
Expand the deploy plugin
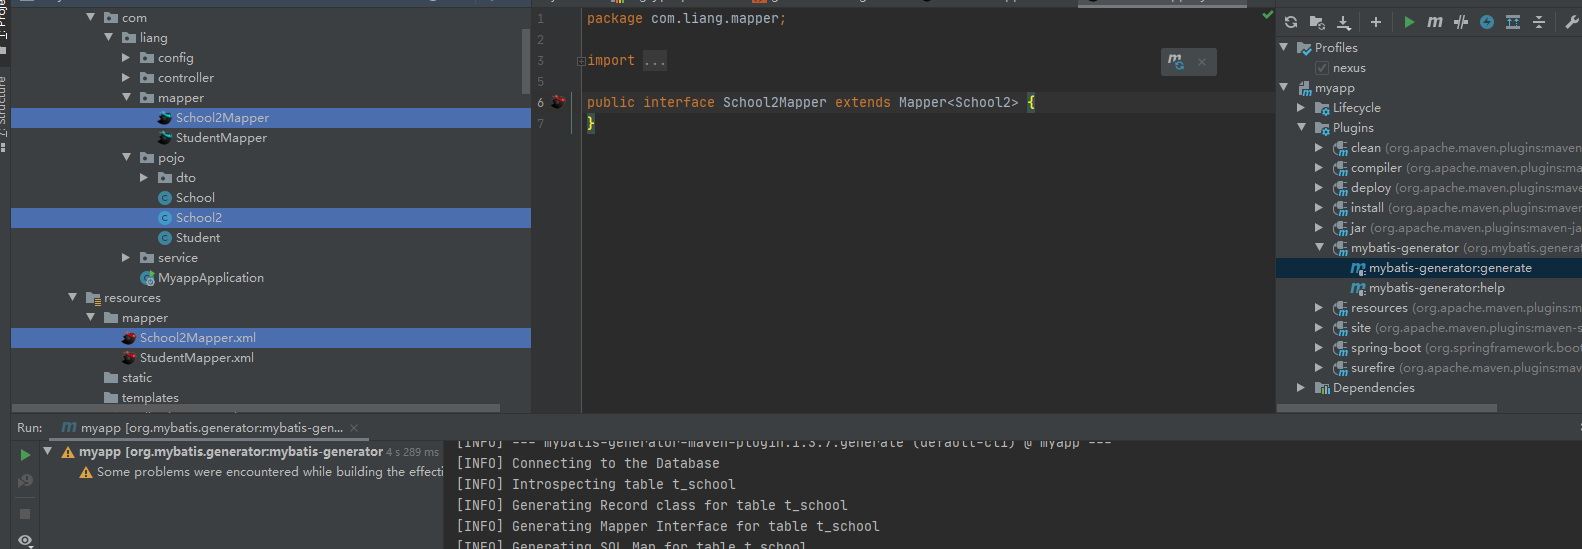1319,187
